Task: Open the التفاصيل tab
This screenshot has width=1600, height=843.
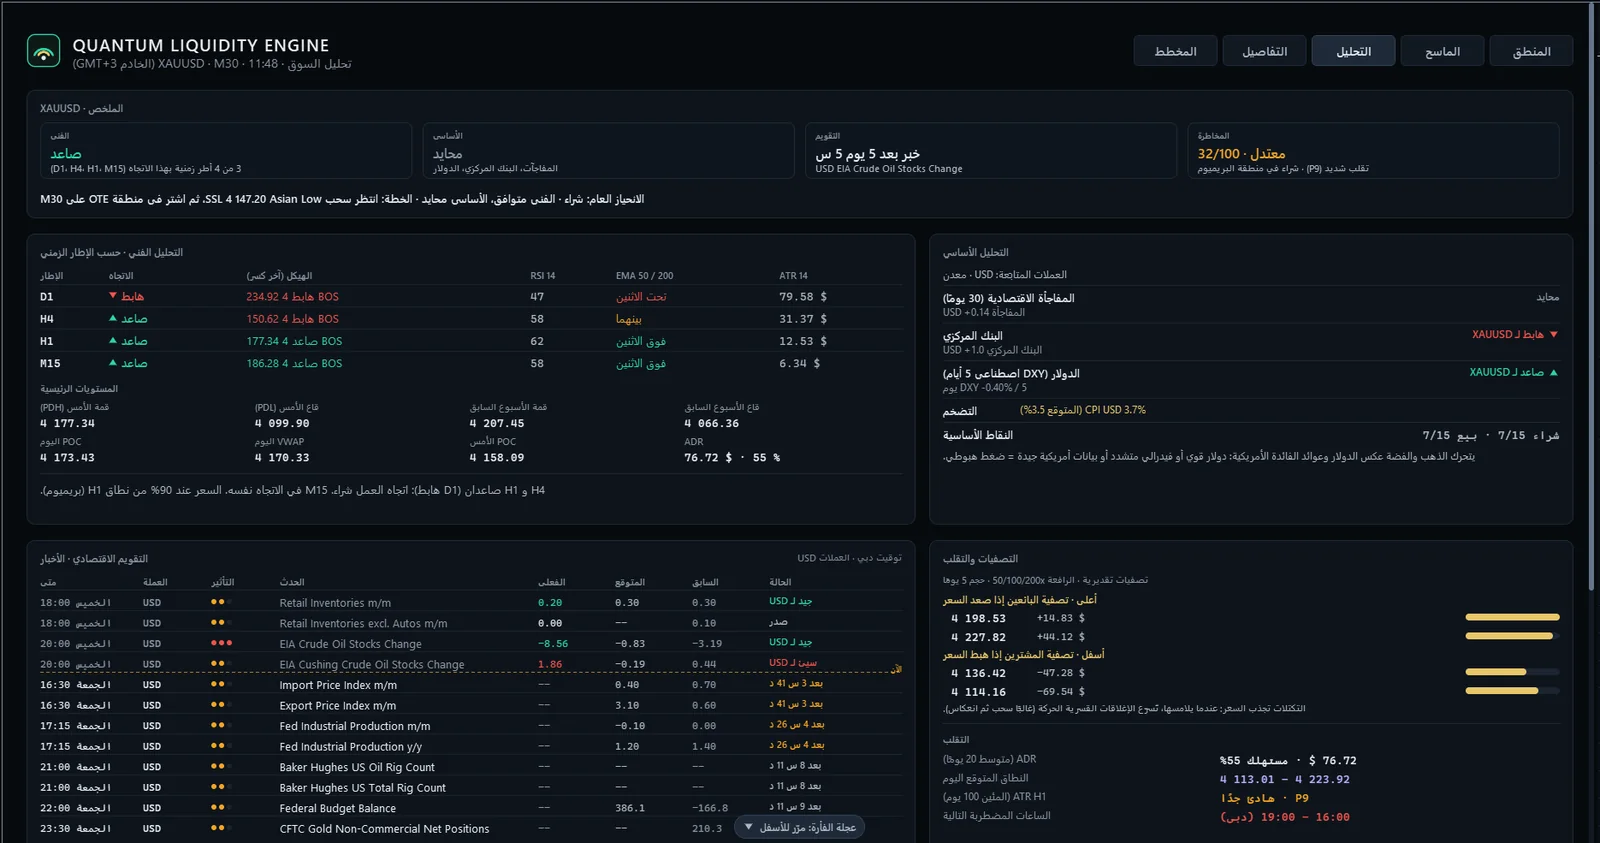Action: (1264, 51)
